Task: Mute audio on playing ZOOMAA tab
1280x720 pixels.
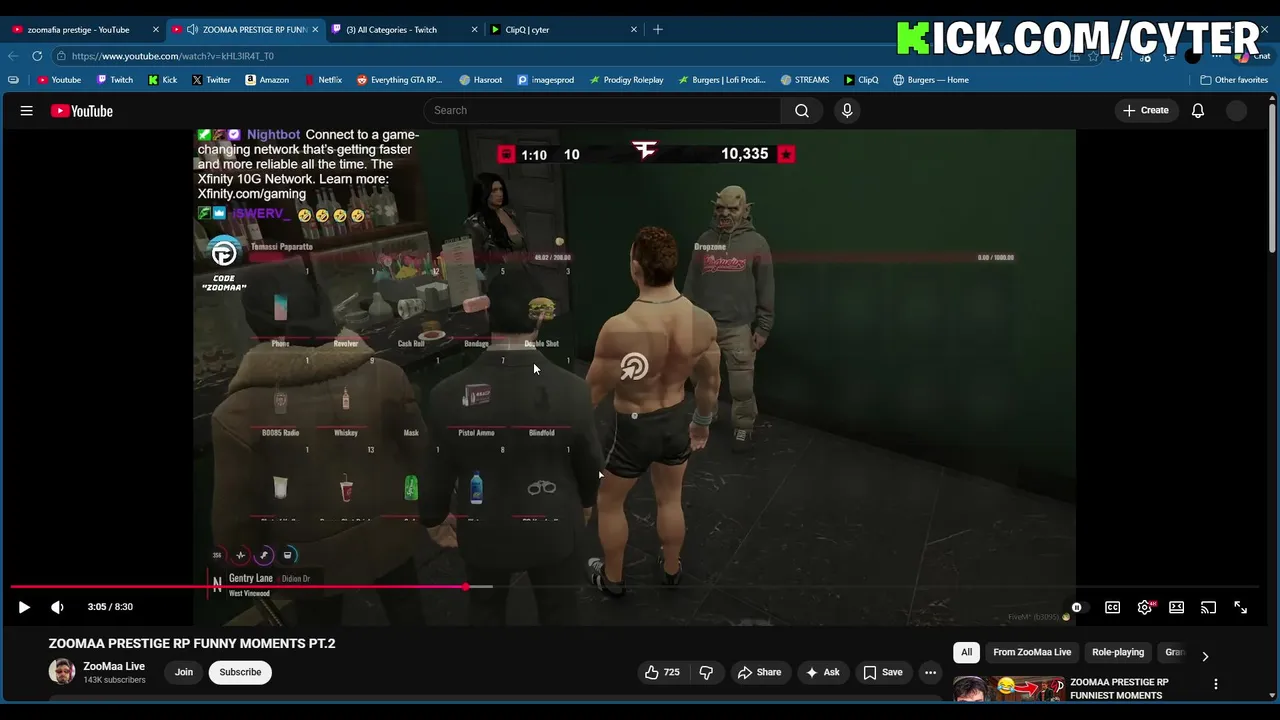Action: (x=192, y=29)
